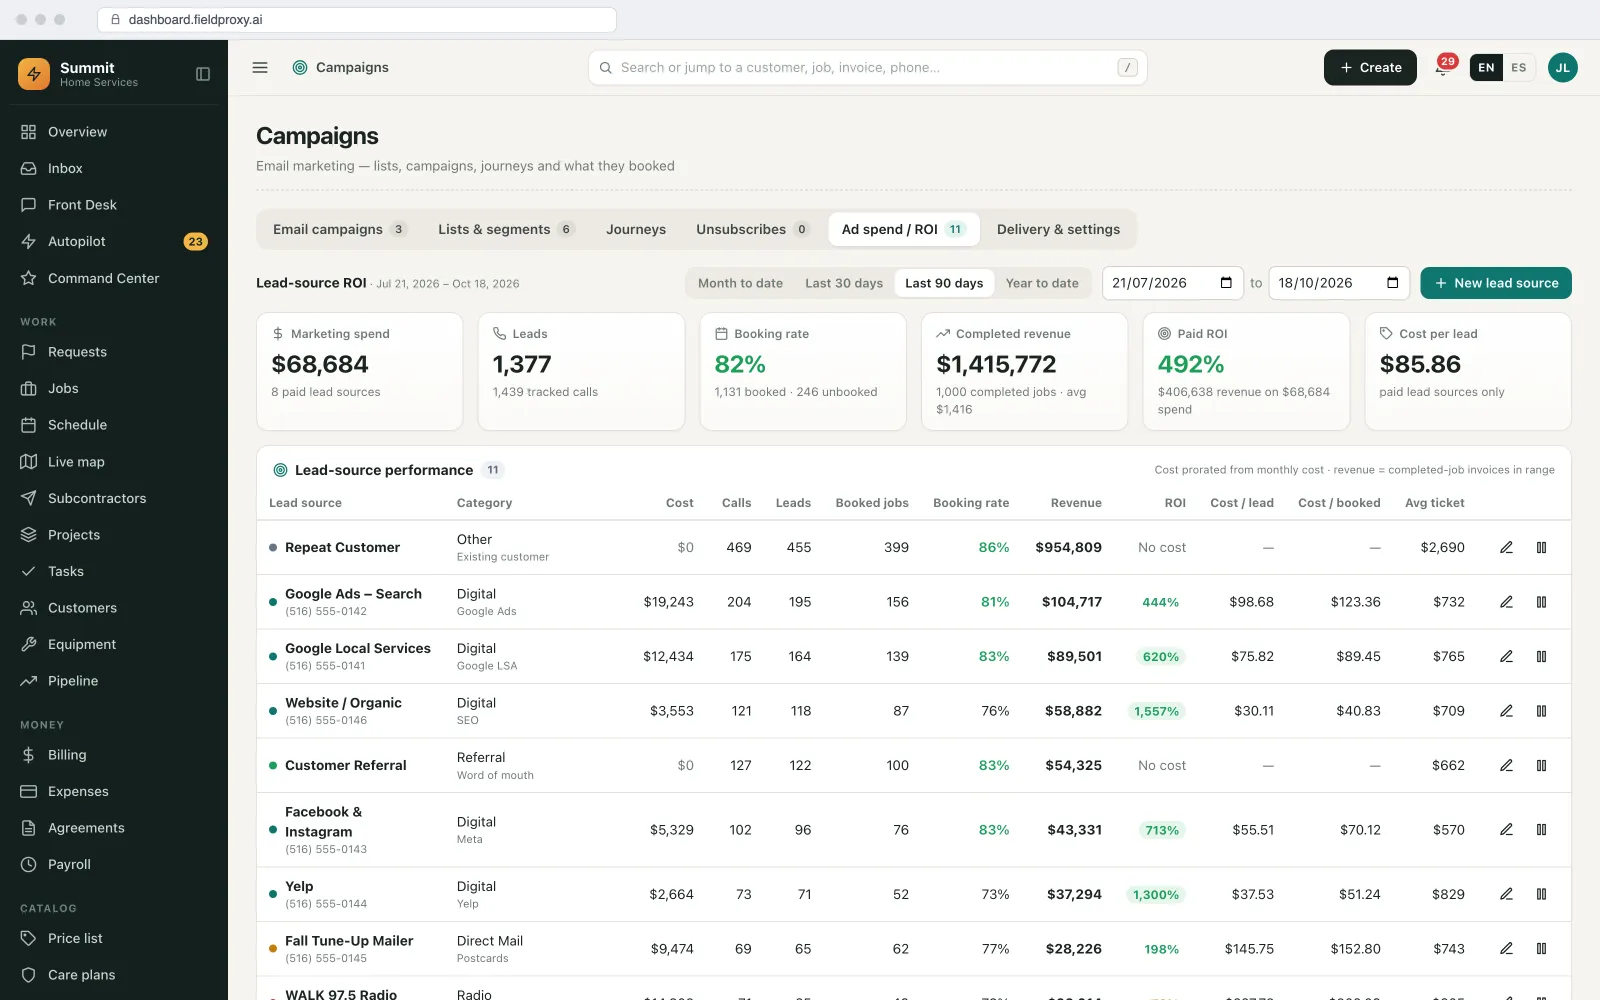
Task: Select Month to date range
Action: (x=740, y=284)
